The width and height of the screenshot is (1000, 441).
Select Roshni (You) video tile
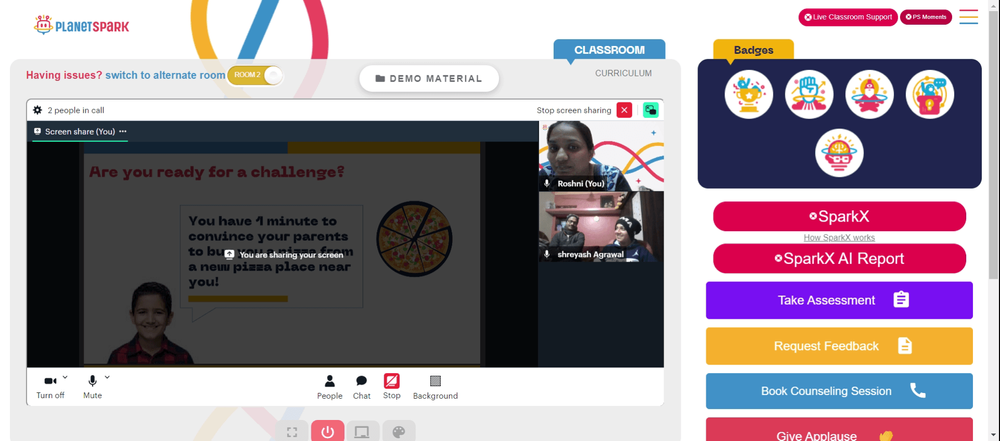coord(601,156)
